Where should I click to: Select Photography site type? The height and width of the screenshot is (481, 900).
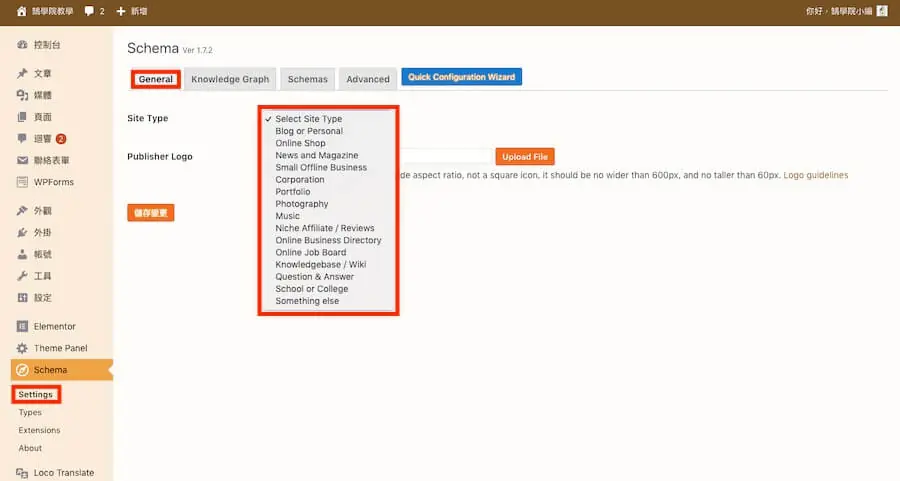(x=302, y=204)
